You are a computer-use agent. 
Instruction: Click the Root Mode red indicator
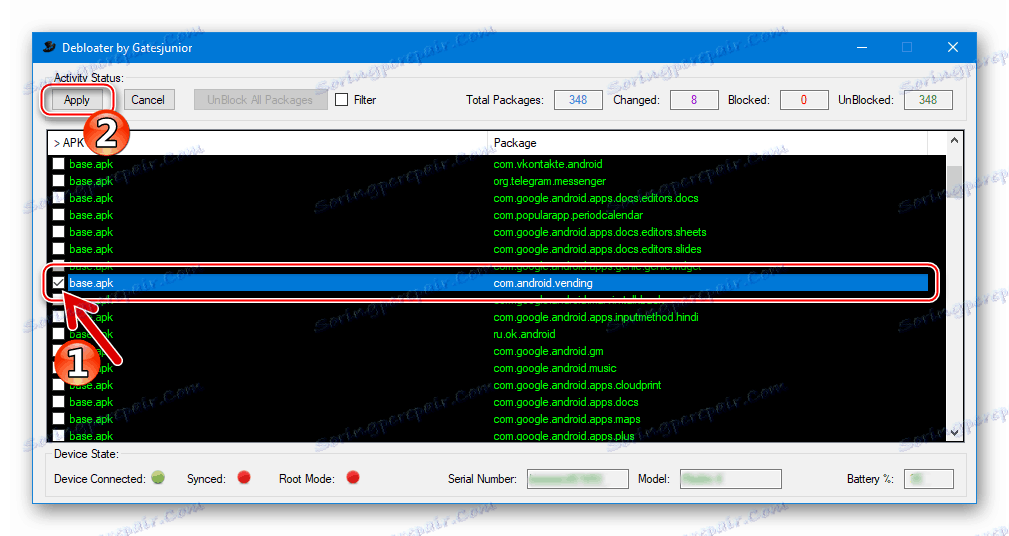tap(353, 477)
